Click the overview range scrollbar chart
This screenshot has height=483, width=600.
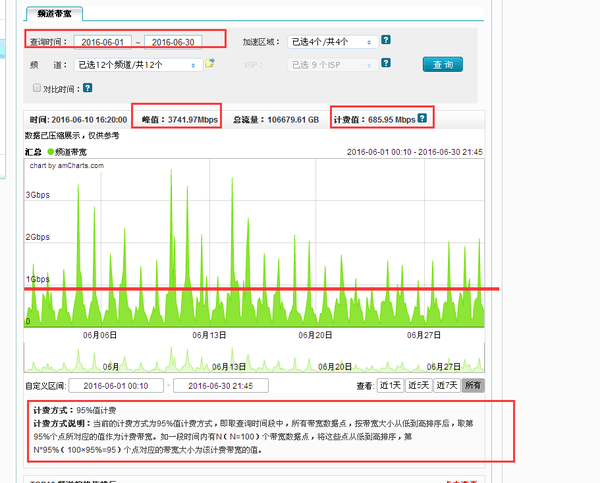pyautogui.click(x=254, y=358)
